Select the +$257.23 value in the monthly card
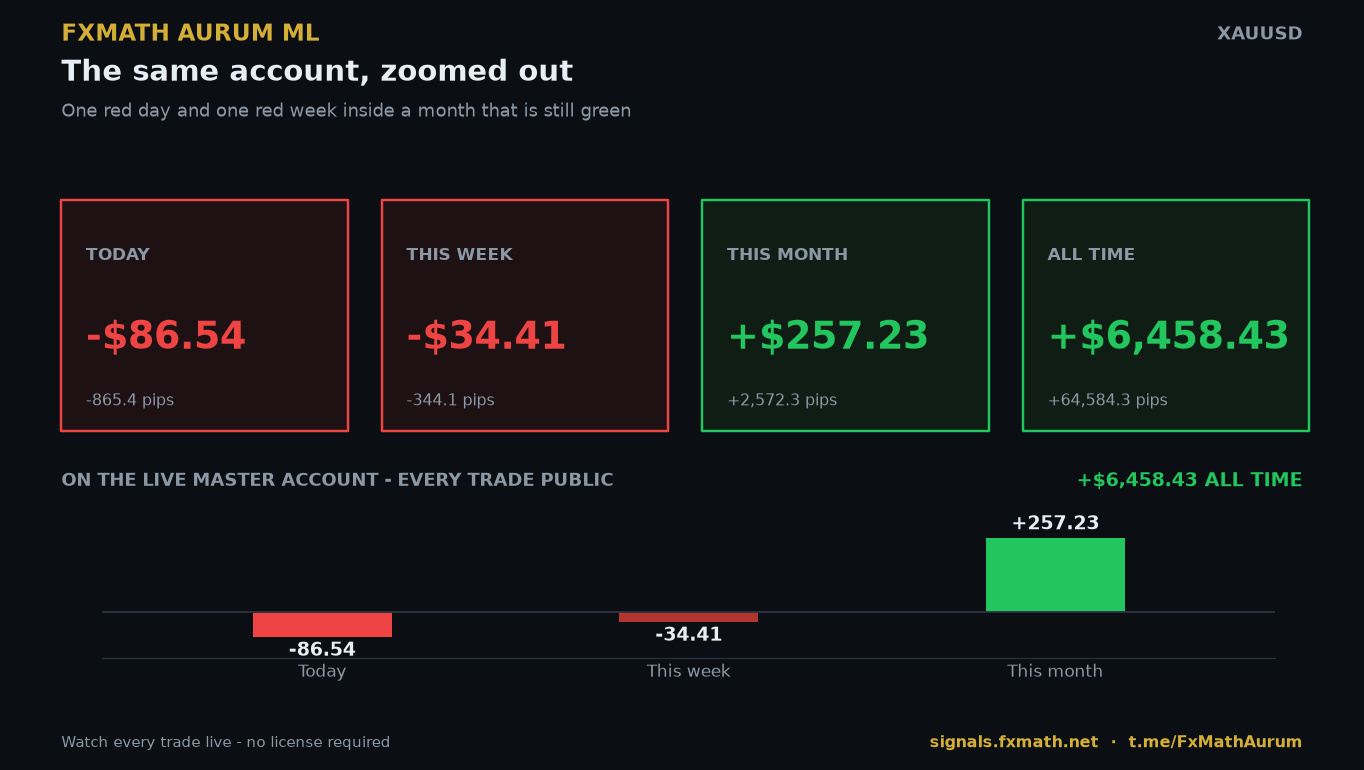 [828, 337]
